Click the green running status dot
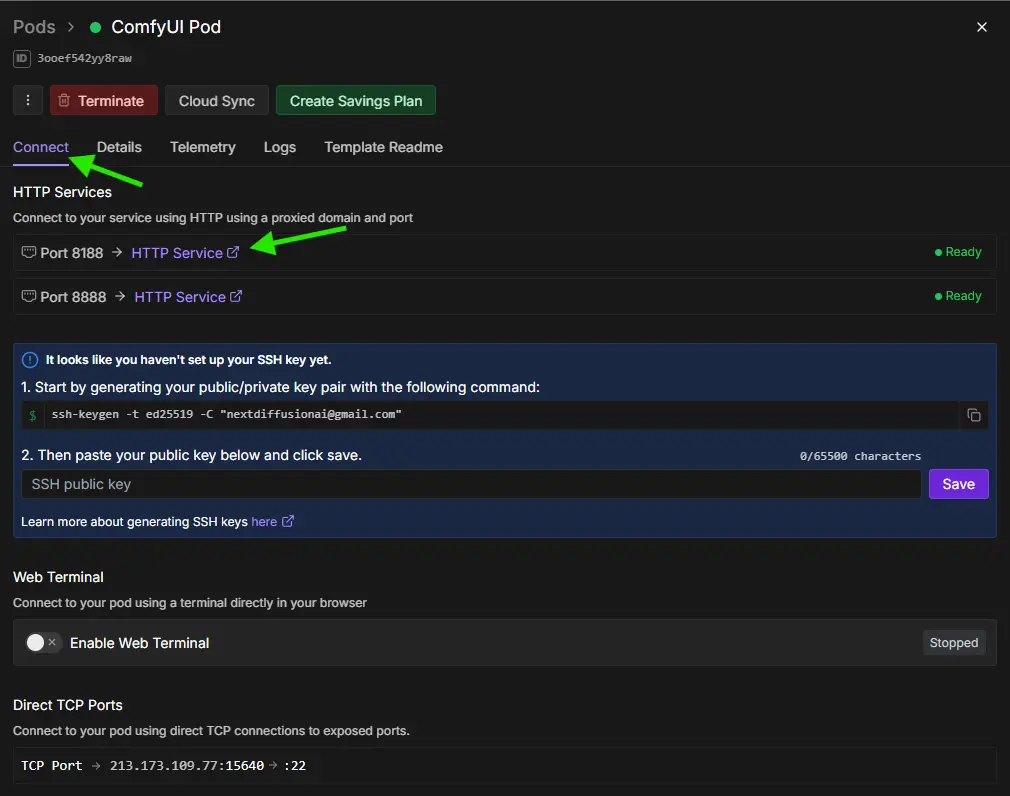The width and height of the screenshot is (1010, 796). (95, 27)
